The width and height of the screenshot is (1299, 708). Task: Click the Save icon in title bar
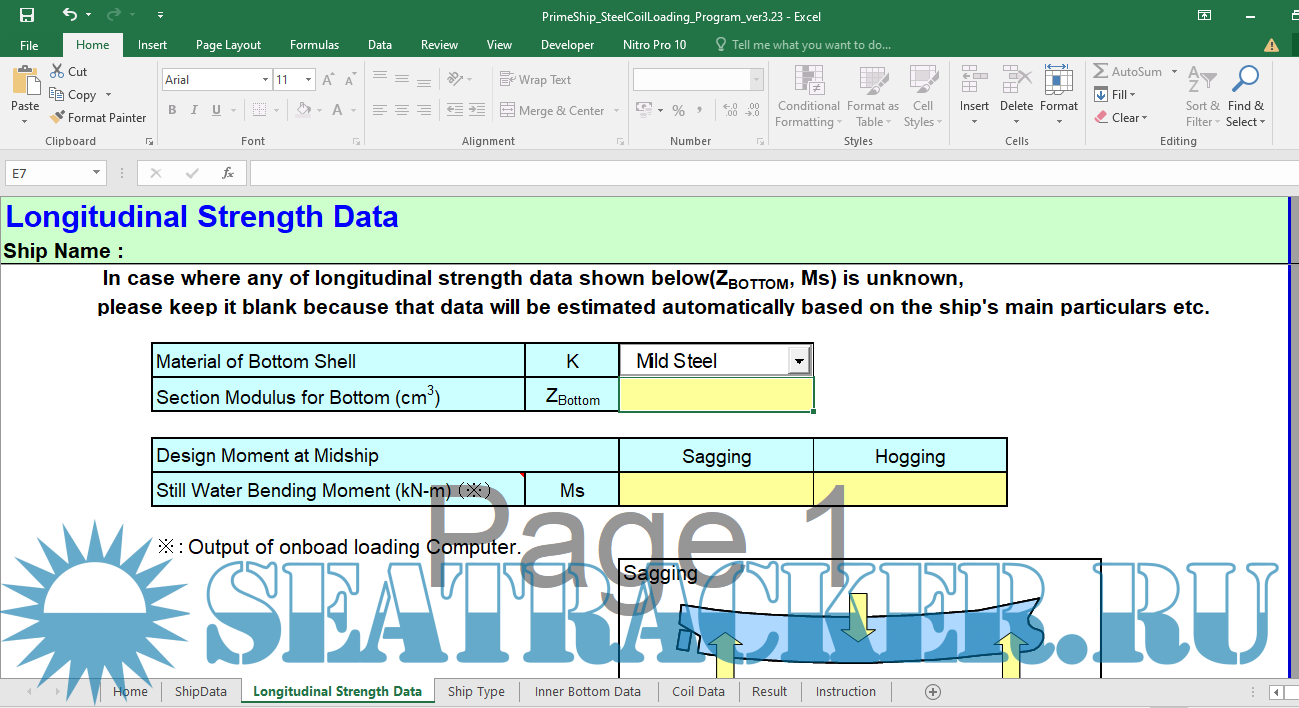tap(27, 15)
